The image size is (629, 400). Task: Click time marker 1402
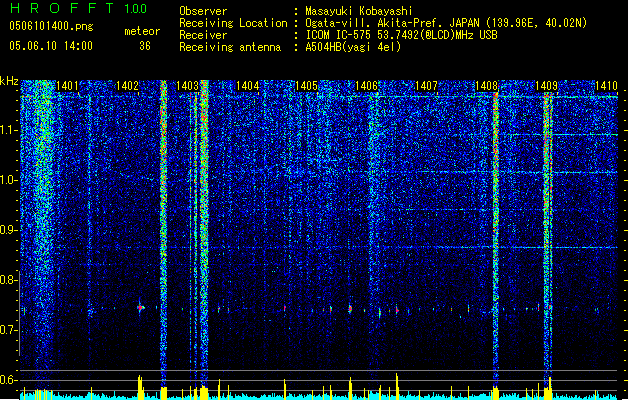click(127, 86)
